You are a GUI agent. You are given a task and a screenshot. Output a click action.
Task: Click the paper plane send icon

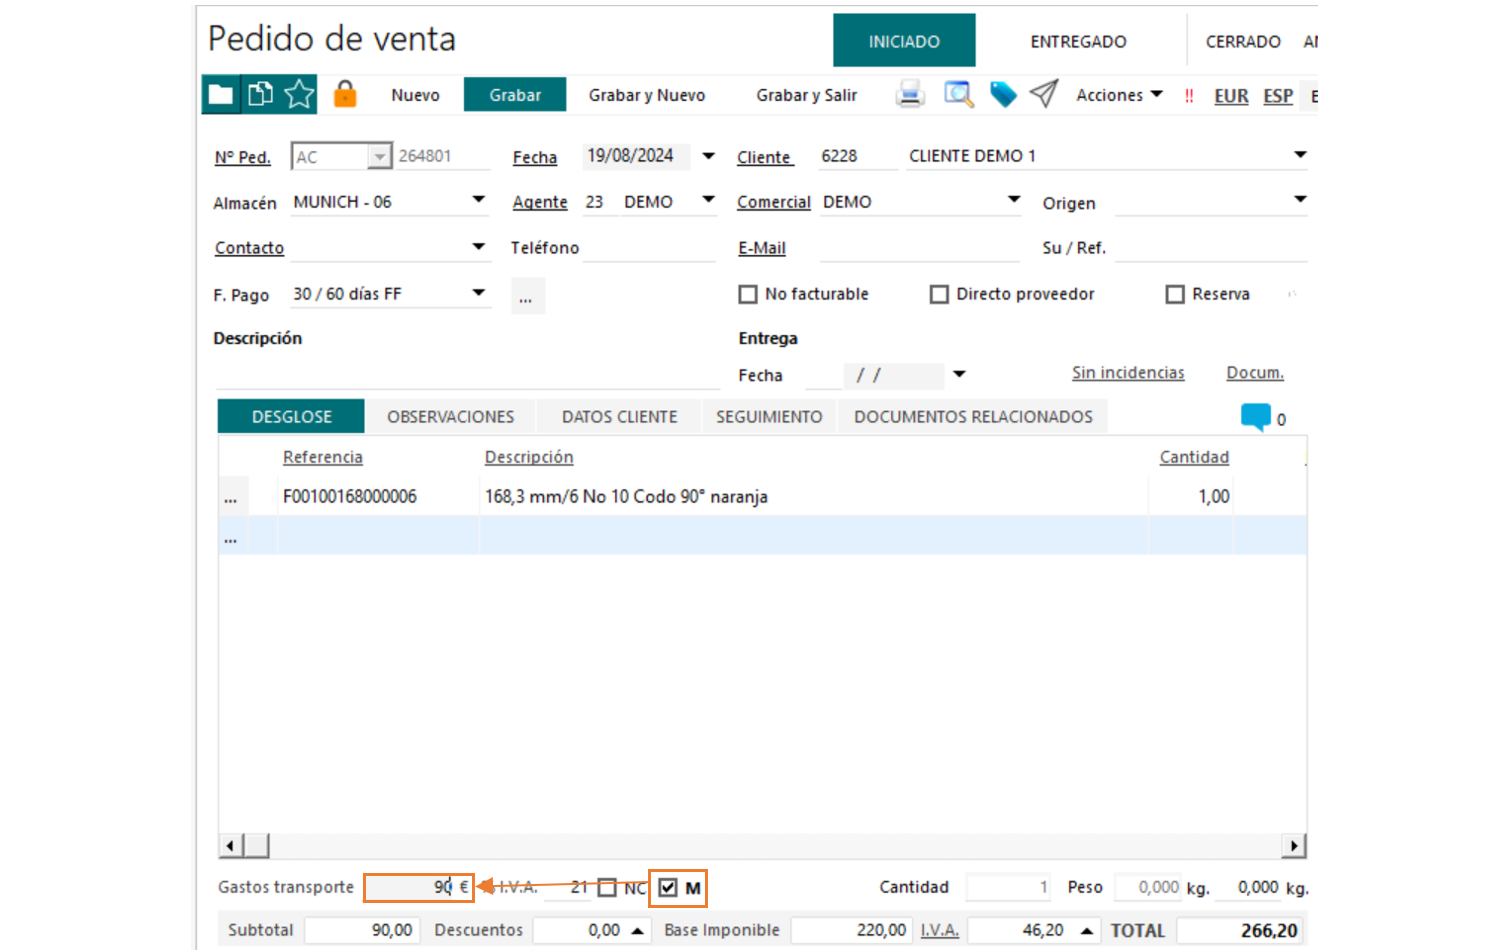point(1044,94)
